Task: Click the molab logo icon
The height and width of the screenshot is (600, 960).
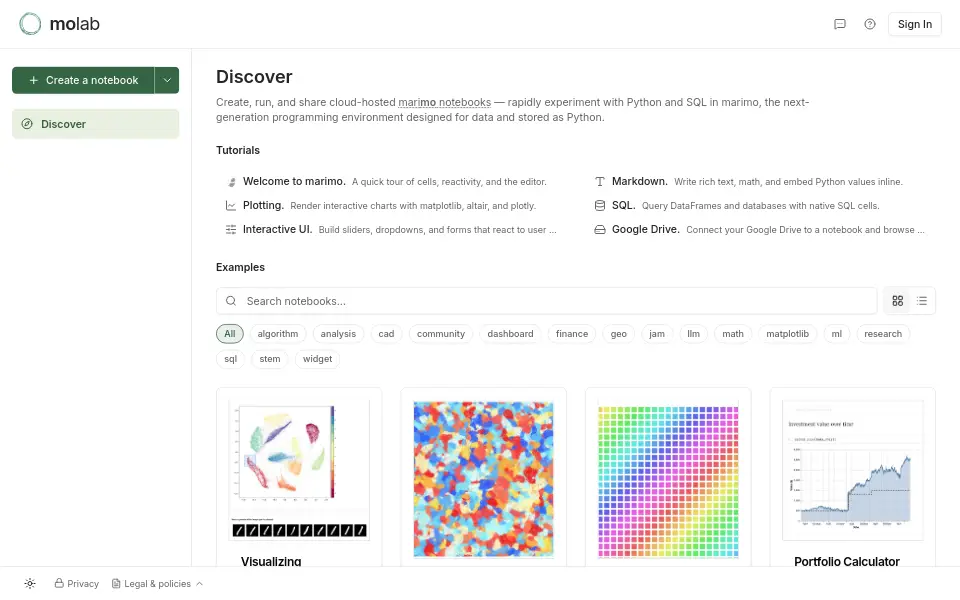Action: pos(30,24)
